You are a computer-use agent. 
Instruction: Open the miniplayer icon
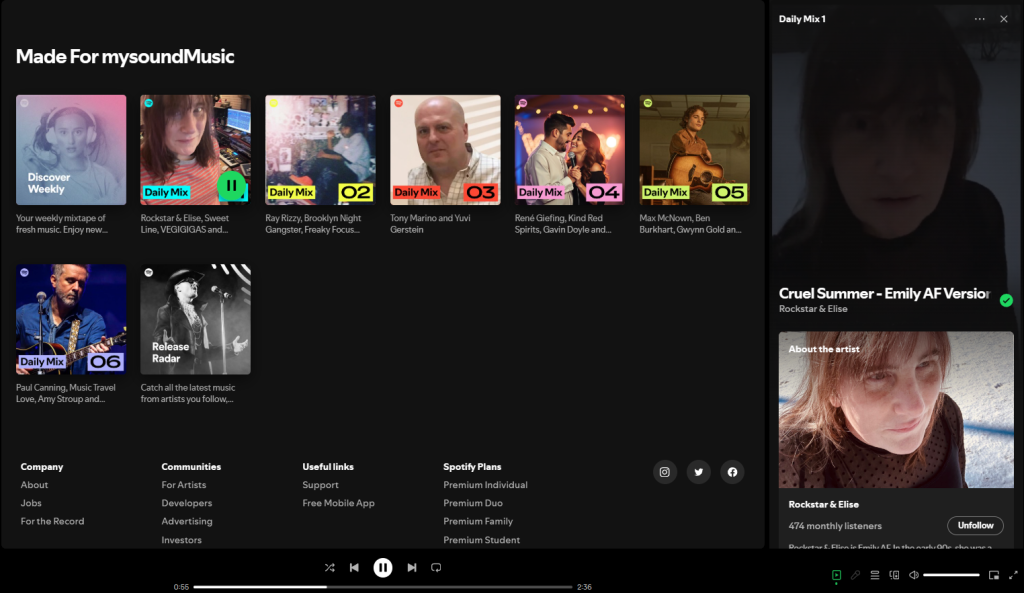point(994,575)
